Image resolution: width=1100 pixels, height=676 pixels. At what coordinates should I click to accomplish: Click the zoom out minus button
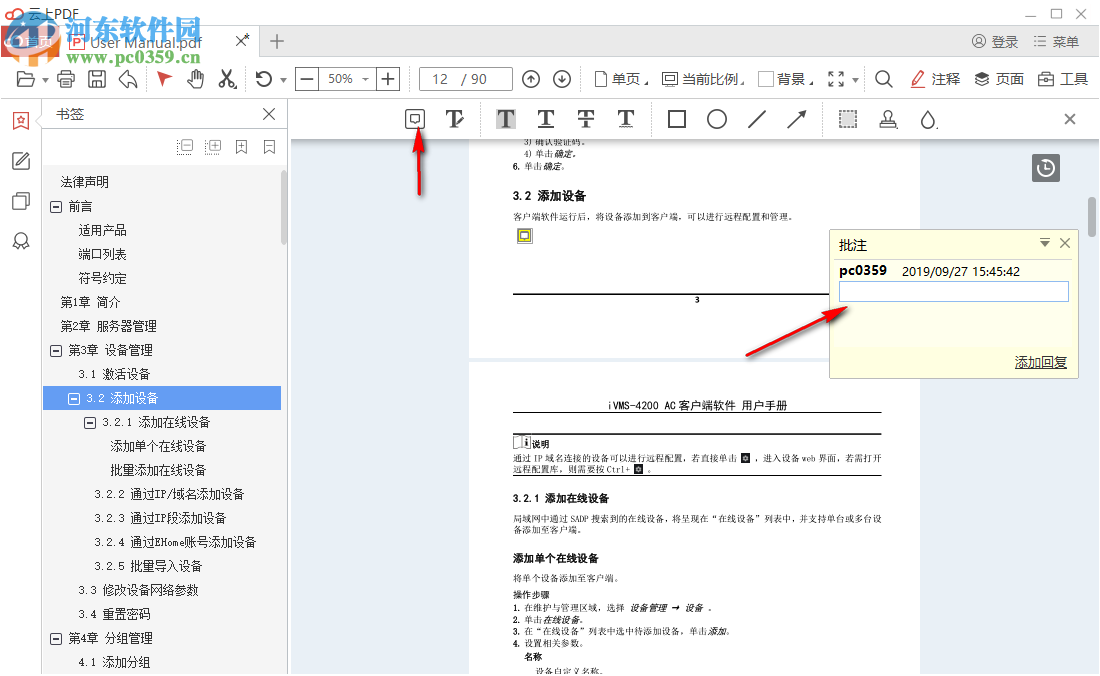point(307,78)
